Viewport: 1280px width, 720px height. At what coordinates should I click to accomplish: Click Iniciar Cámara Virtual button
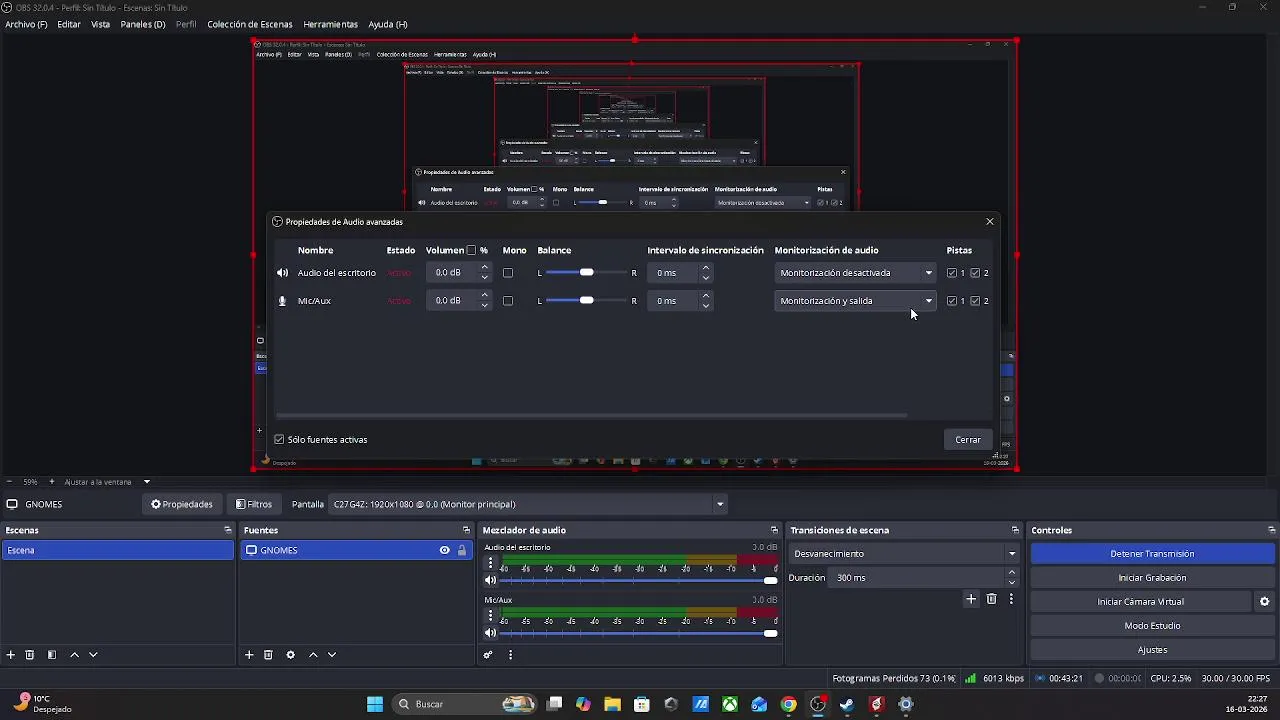coord(1140,602)
